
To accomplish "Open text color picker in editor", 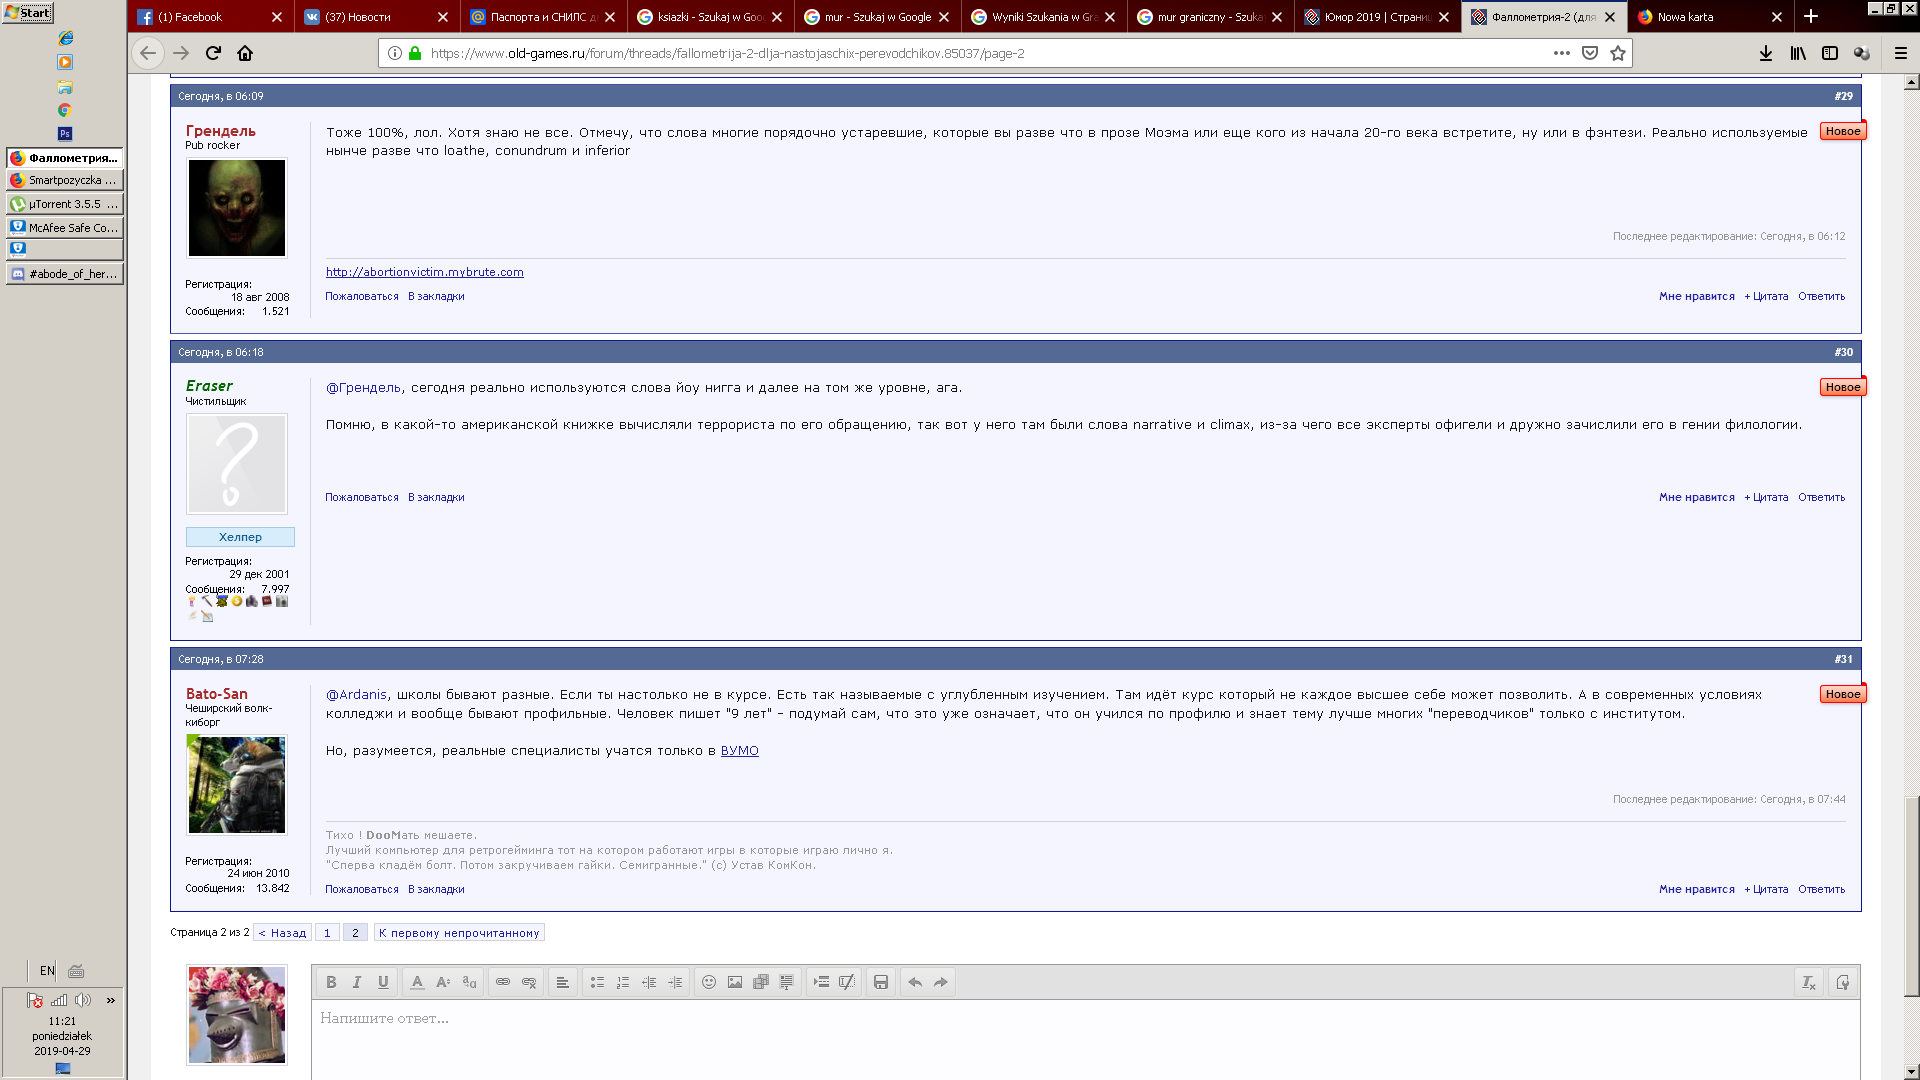I will coord(417,982).
